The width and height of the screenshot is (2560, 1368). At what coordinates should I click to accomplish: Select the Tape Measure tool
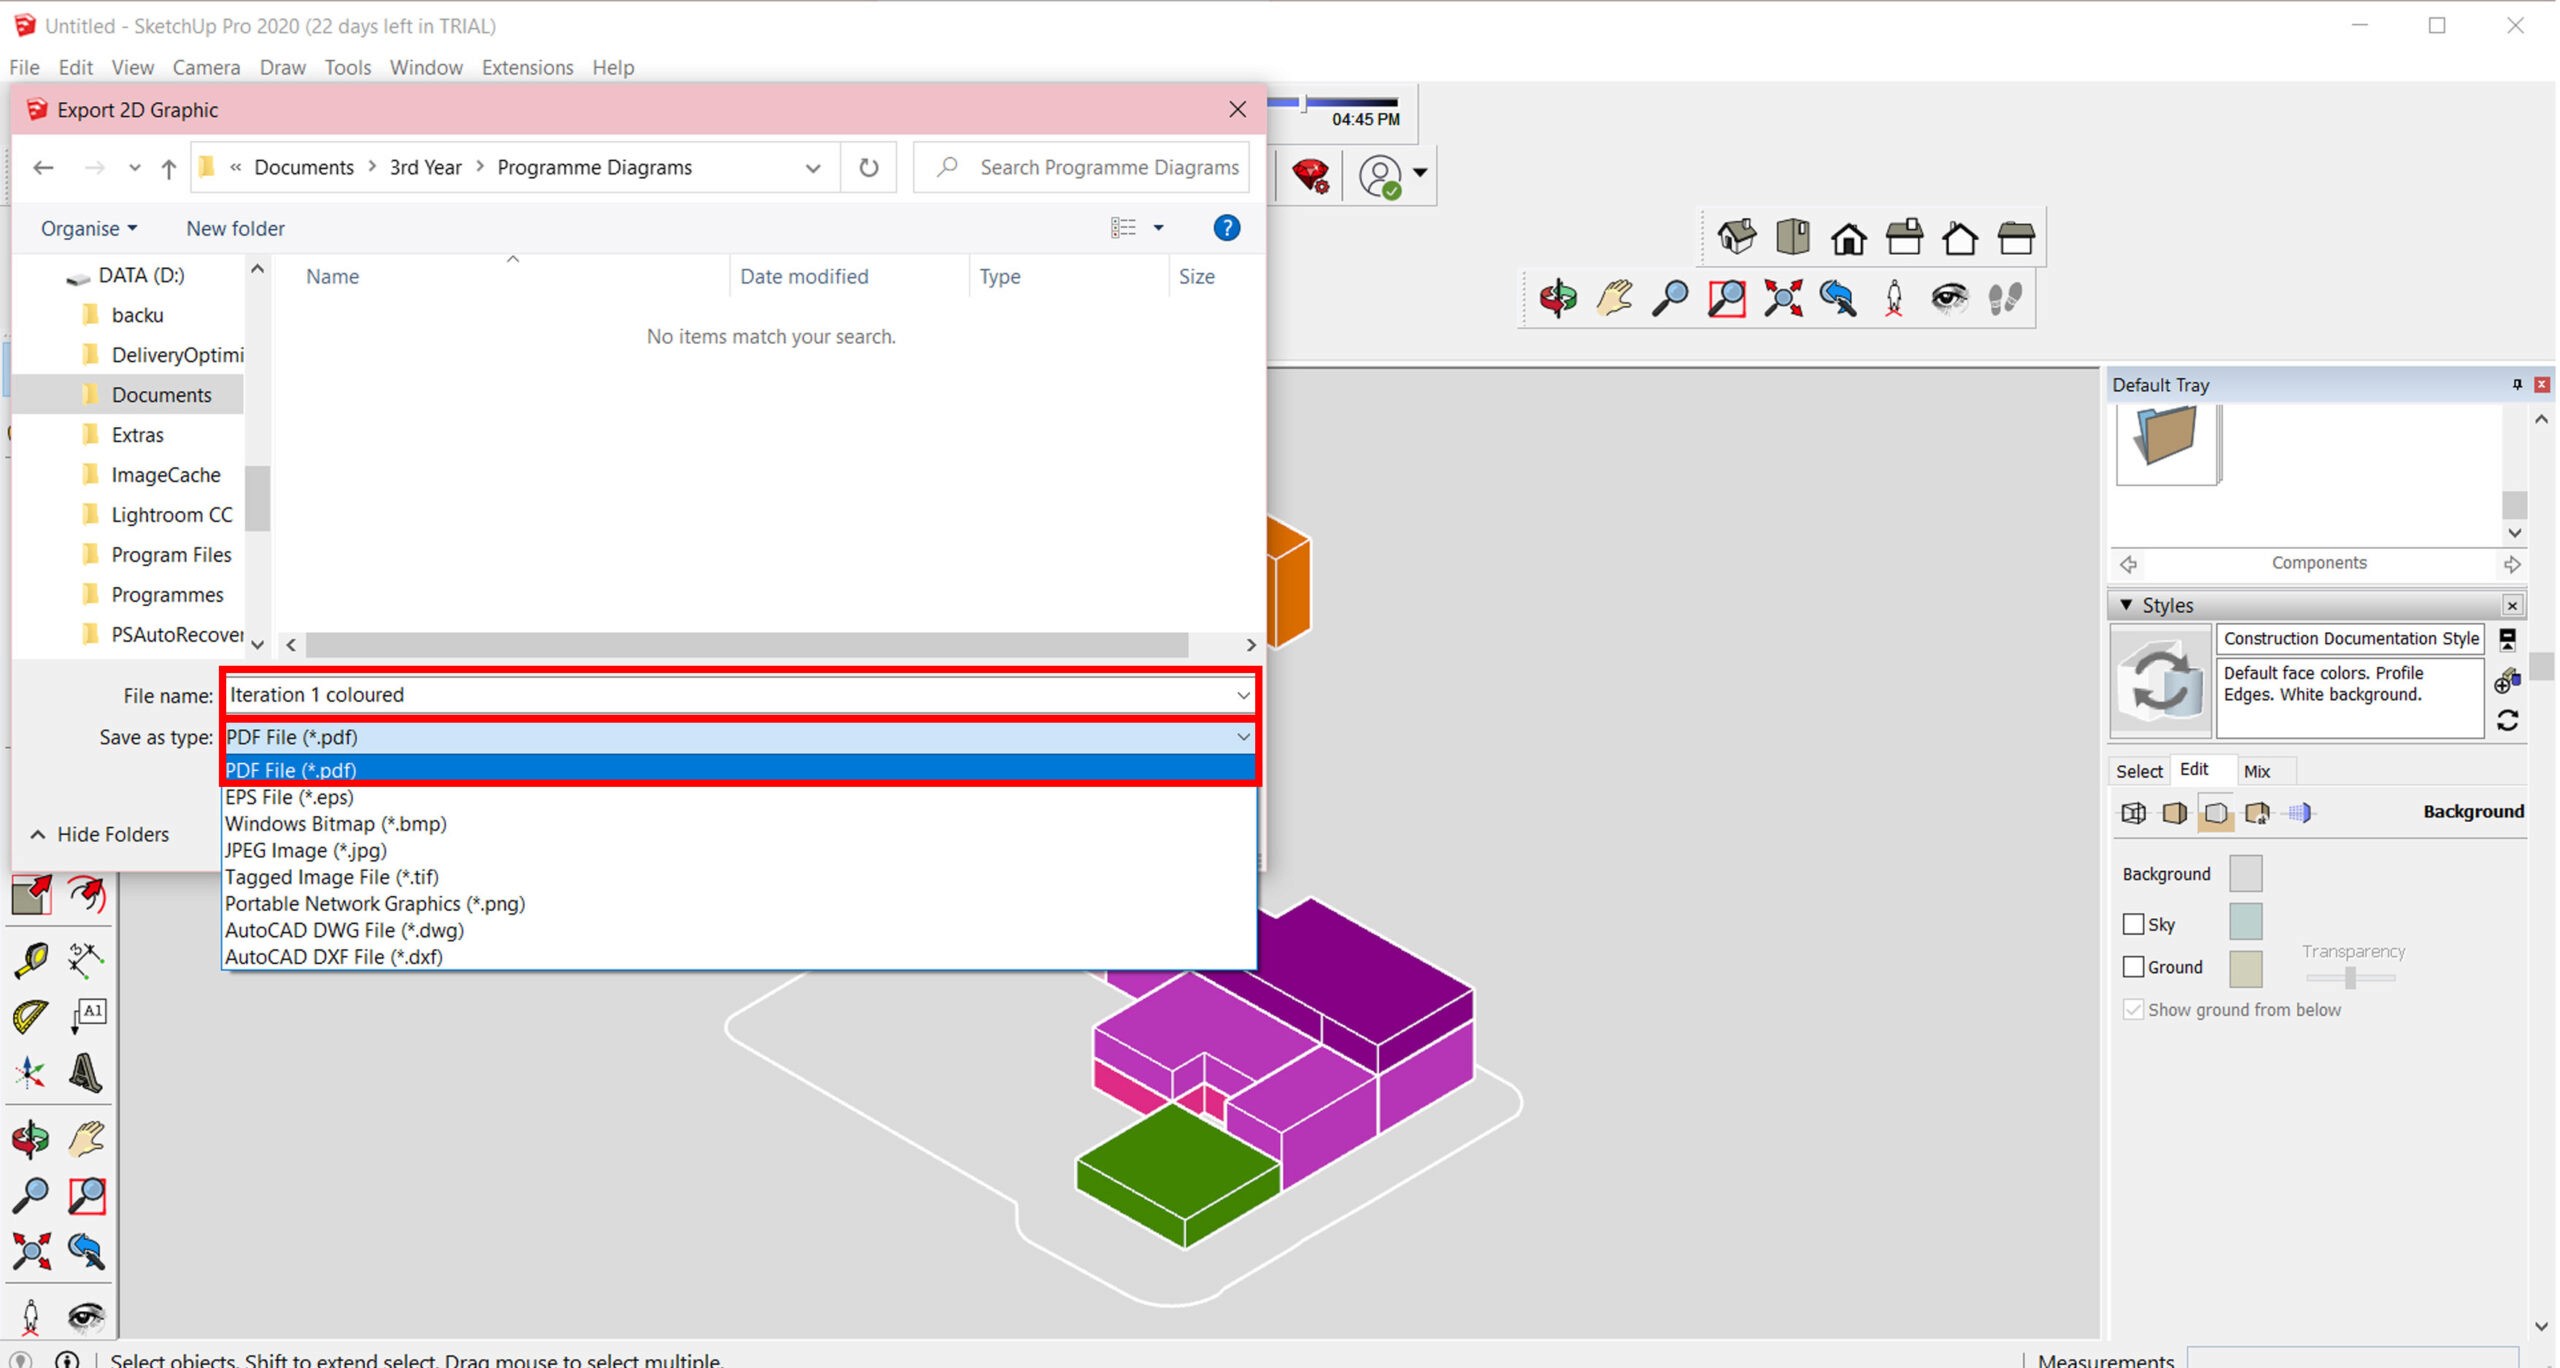30,960
